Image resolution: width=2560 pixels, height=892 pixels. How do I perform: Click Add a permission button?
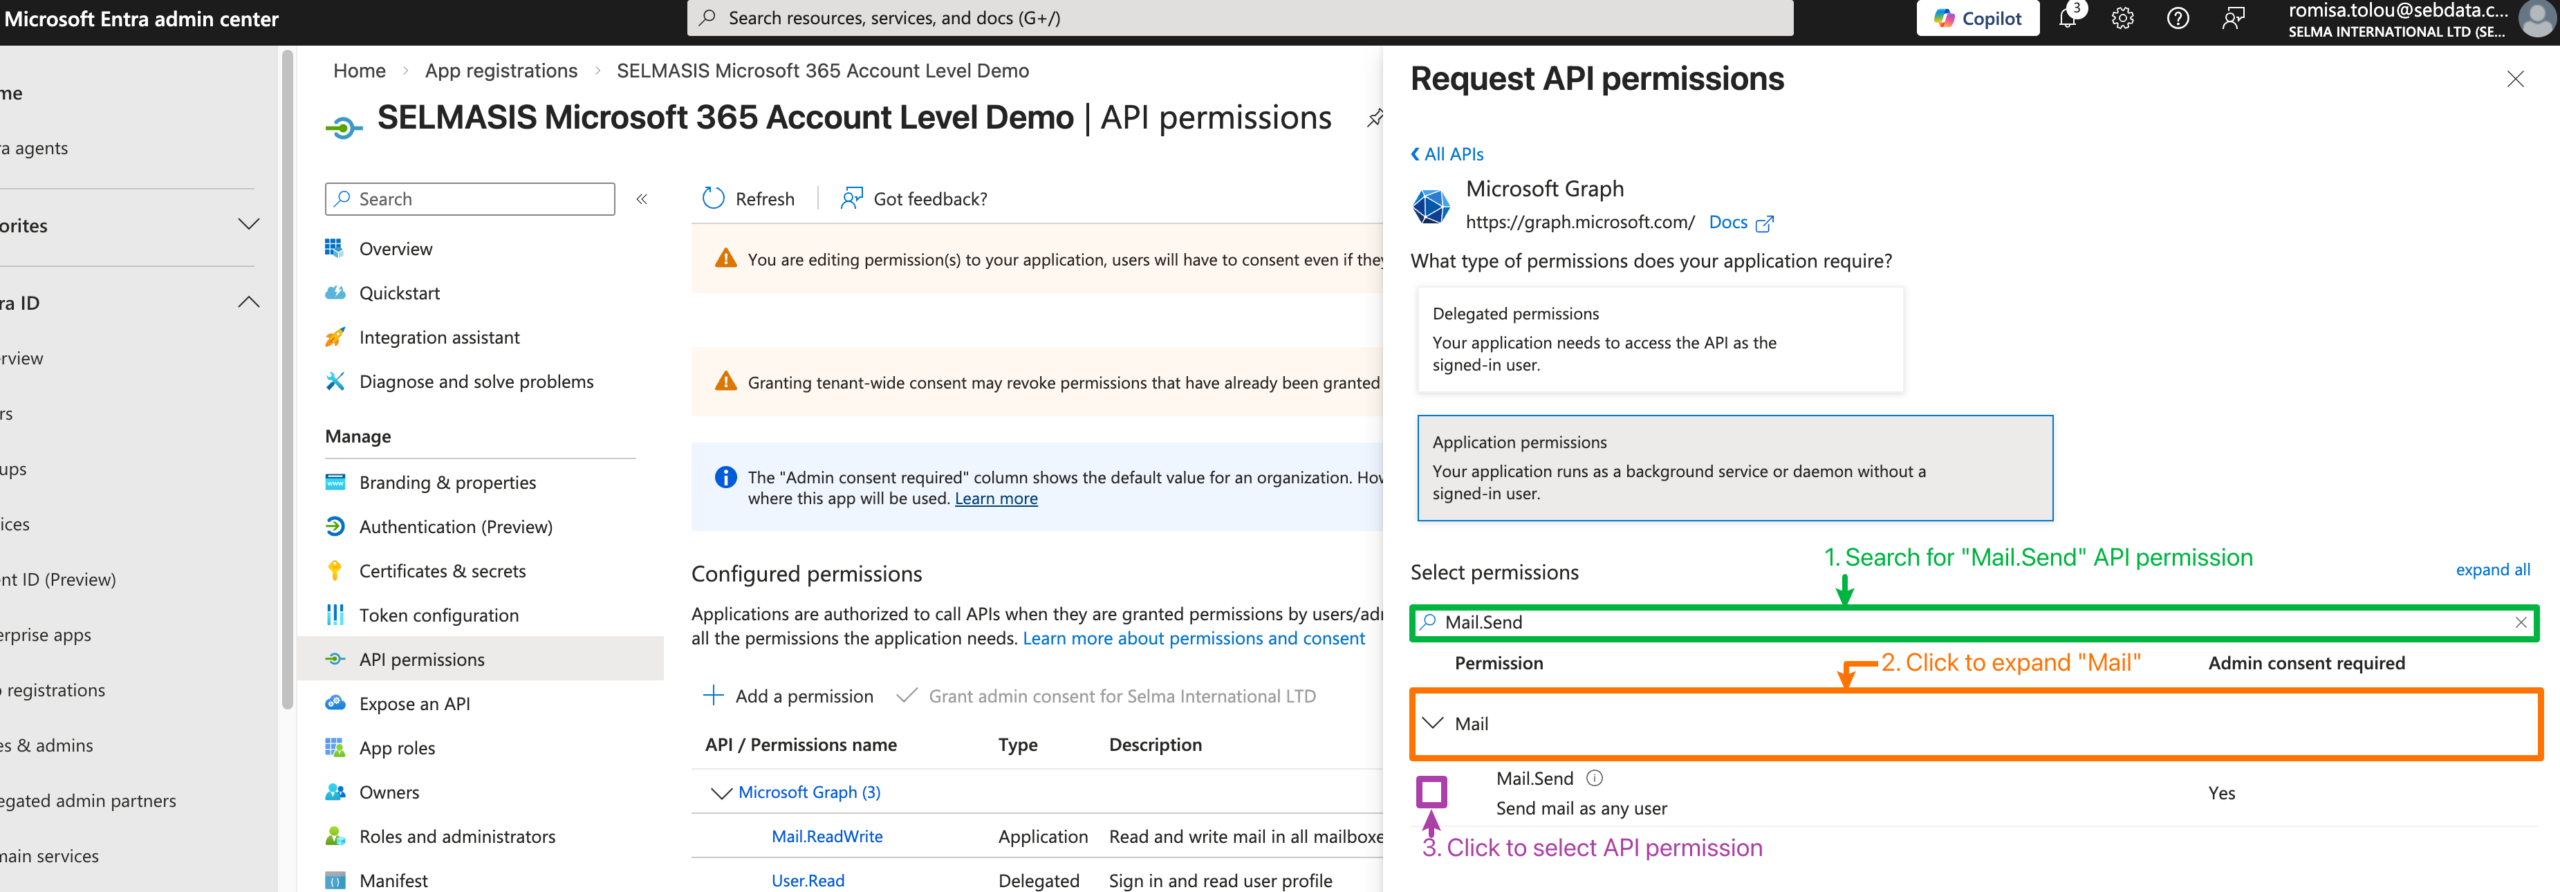tap(789, 696)
